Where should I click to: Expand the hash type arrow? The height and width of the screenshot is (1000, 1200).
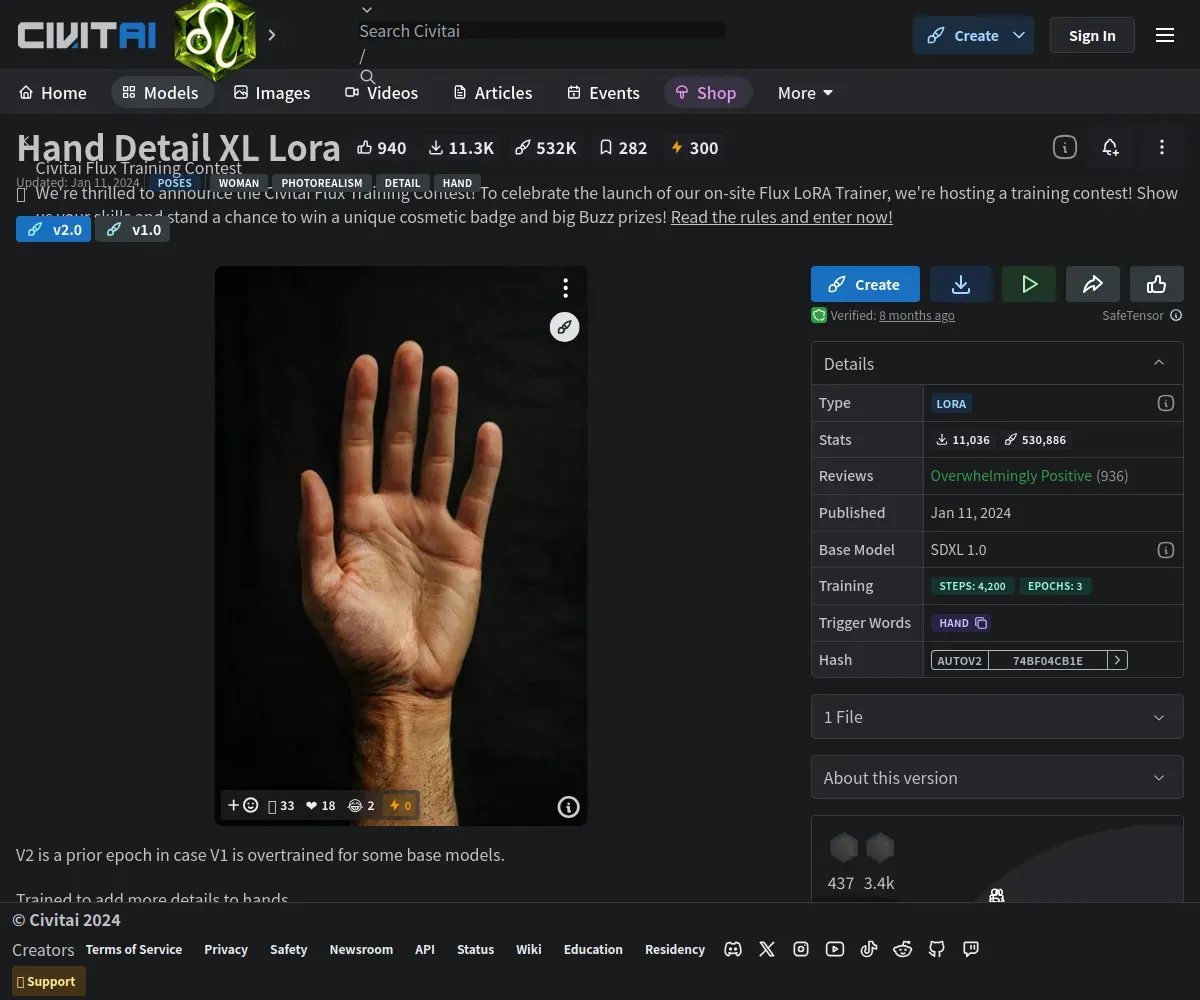click(1118, 660)
